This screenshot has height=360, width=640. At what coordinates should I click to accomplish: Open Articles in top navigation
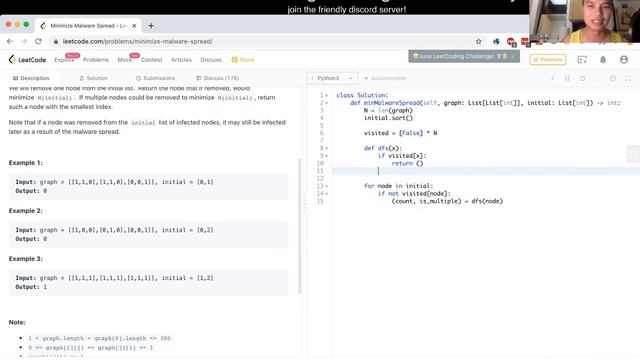coord(181,60)
